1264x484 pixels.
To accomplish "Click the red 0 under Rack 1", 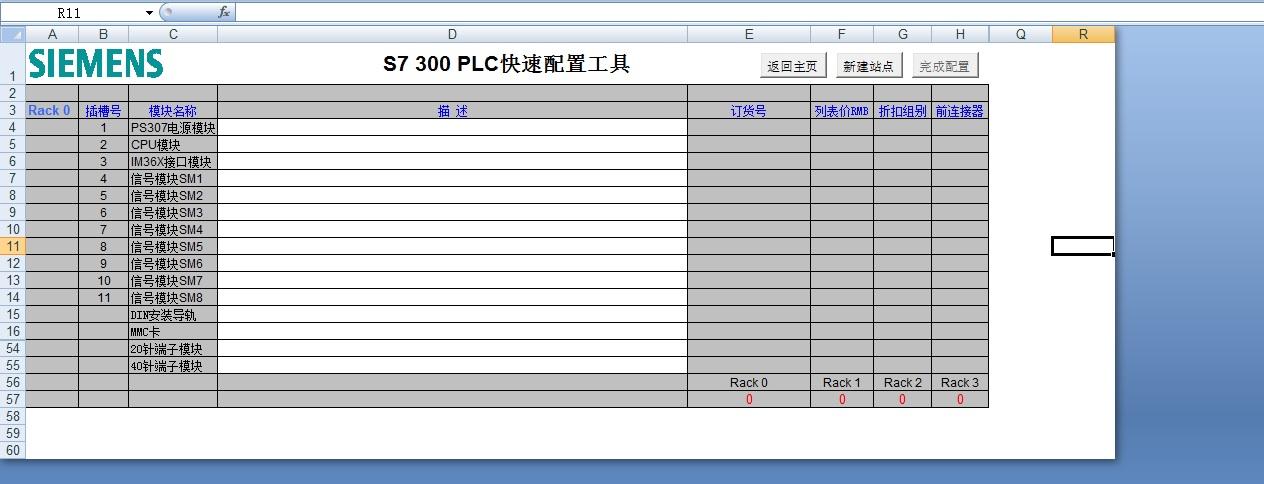I will point(842,400).
